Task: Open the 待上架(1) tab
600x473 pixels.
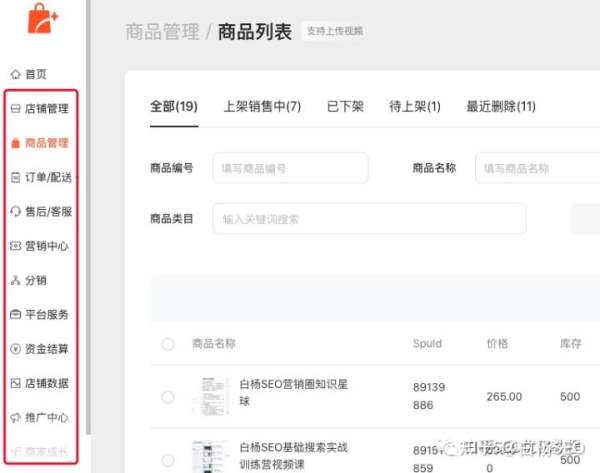Action: point(414,107)
